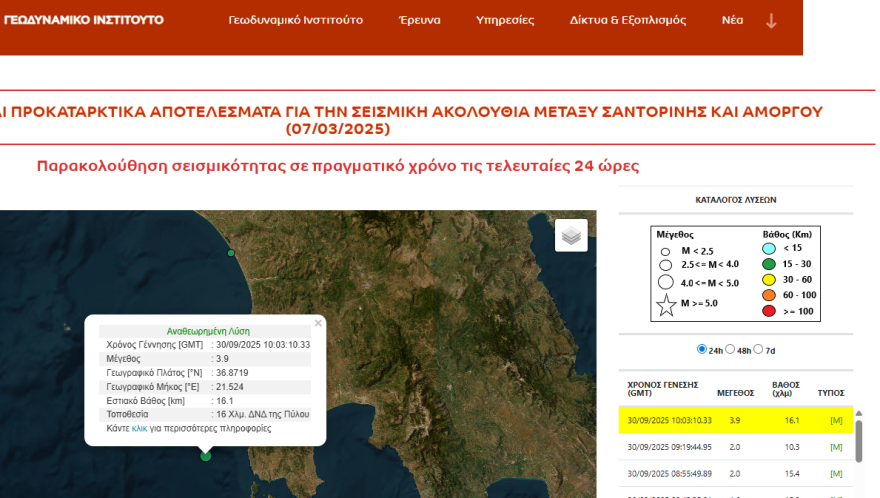Click the 4.0 <= M < 5.0 legend circle
Screen dimensions: 880x498
[666, 282]
